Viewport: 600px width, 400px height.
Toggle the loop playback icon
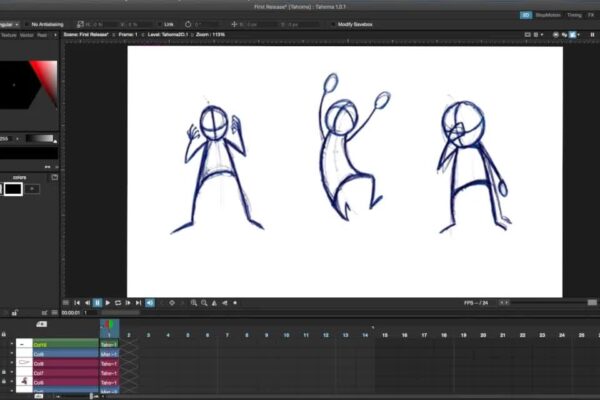click(x=118, y=302)
